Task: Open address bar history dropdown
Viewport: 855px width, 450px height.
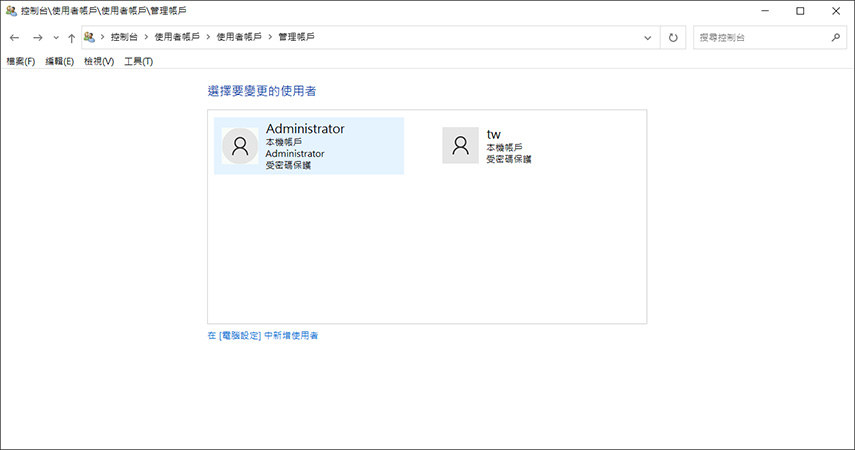Action: (647, 38)
